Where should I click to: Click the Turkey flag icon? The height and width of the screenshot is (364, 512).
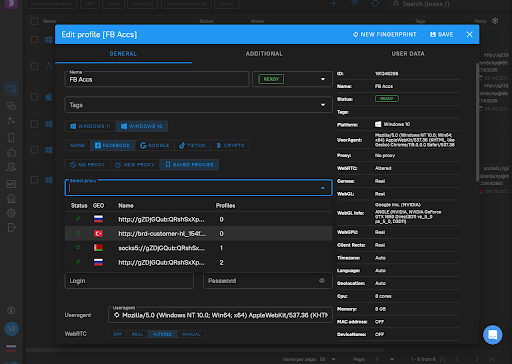click(98, 234)
